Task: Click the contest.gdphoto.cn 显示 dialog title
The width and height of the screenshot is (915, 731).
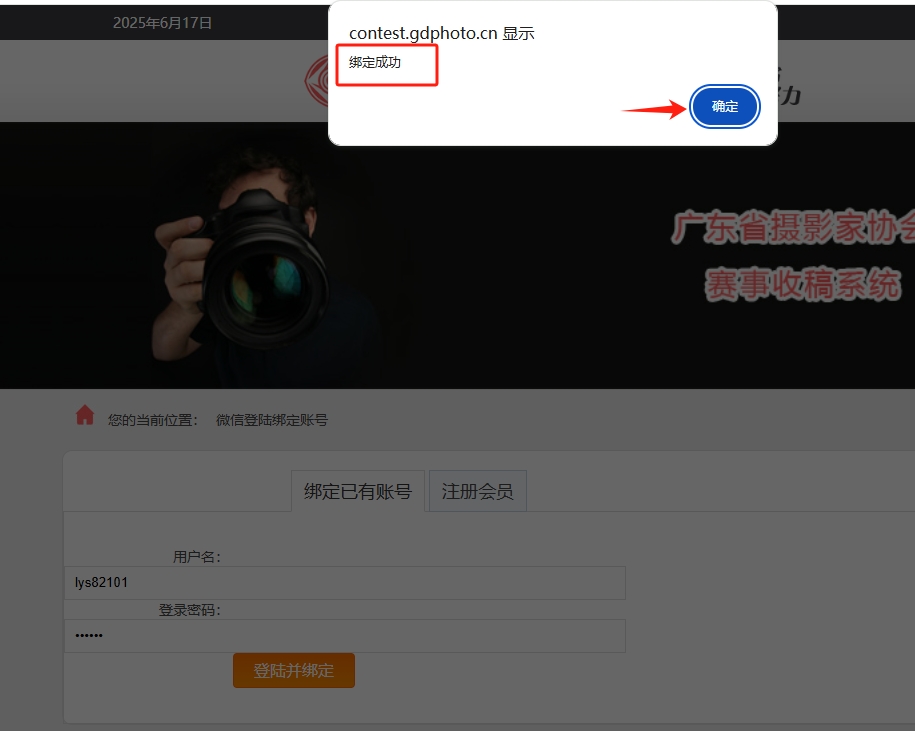Action: (x=441, y=33)
